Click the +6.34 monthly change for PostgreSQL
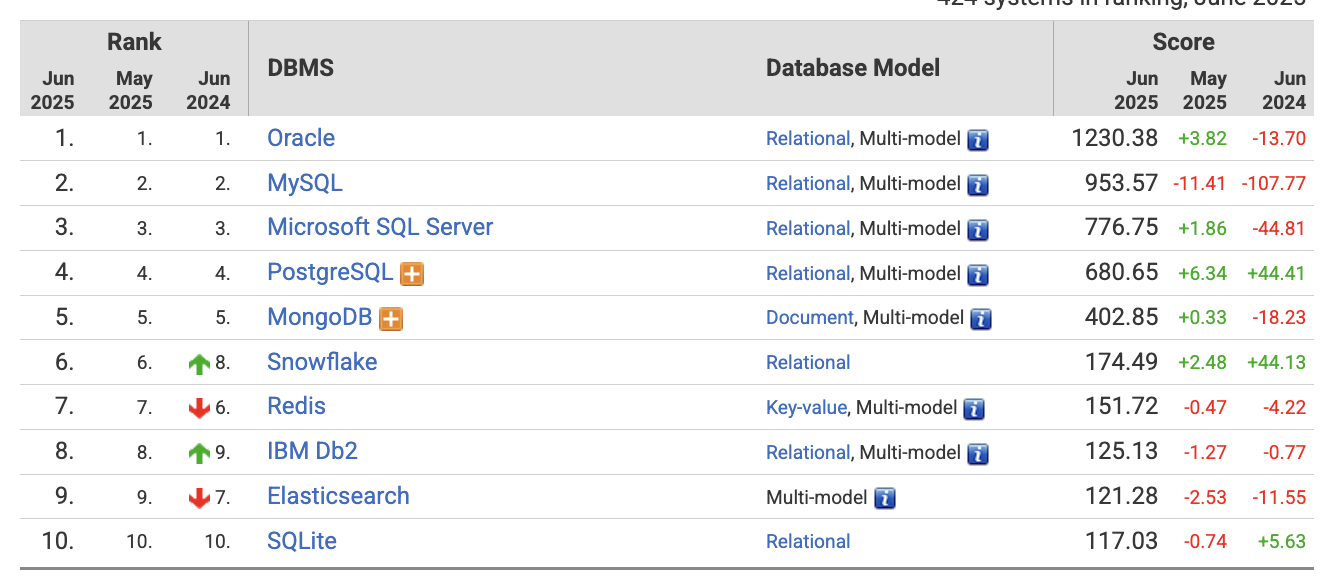This screenshot has width=1340, height=576. point(1203,273)
